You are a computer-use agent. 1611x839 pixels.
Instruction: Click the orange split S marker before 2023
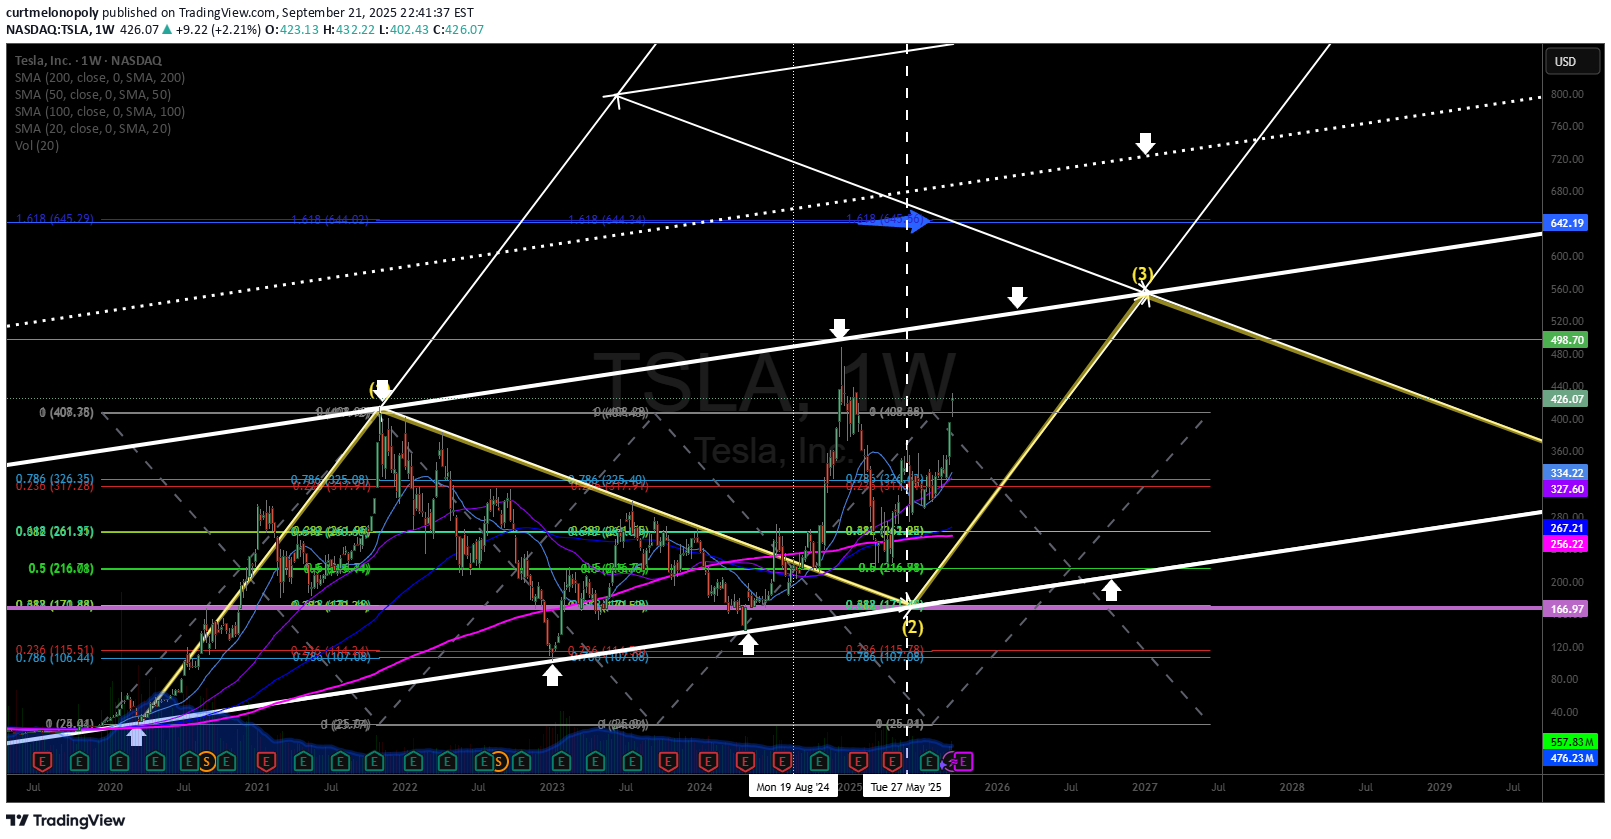(x=498, y=762)
